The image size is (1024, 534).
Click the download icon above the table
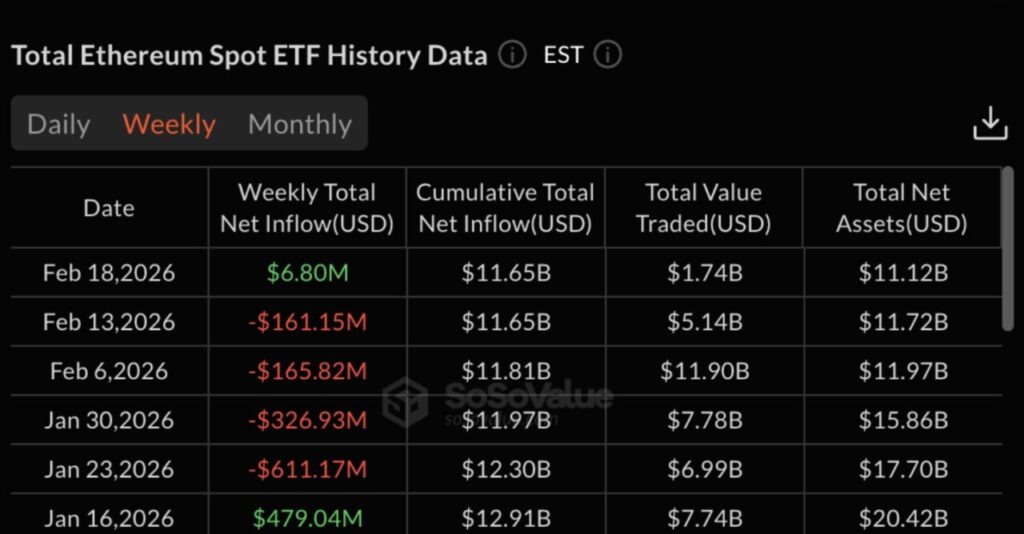(990, 124)
